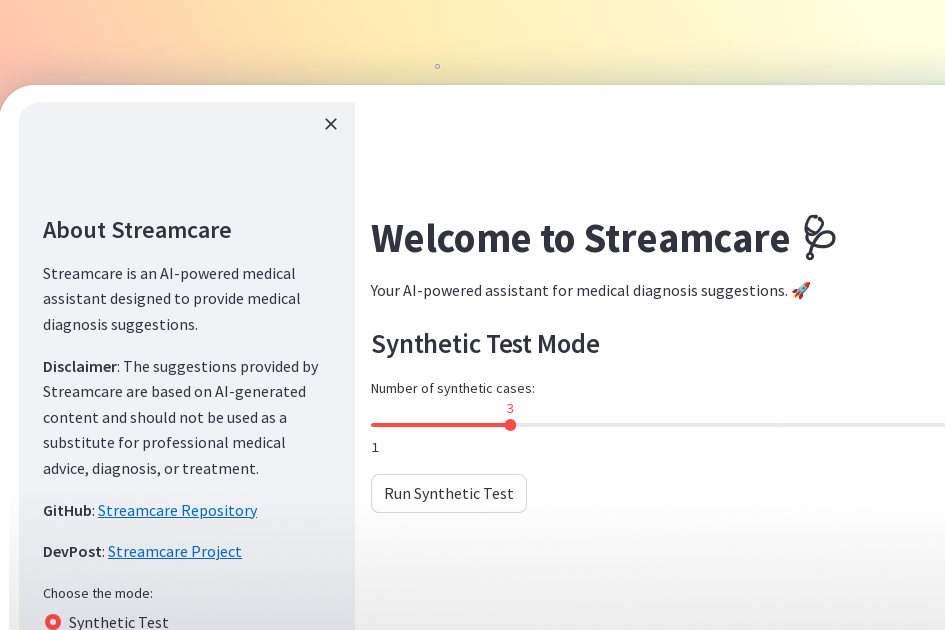Click the unfilled slider track right of the handle

tap(730, 425)
